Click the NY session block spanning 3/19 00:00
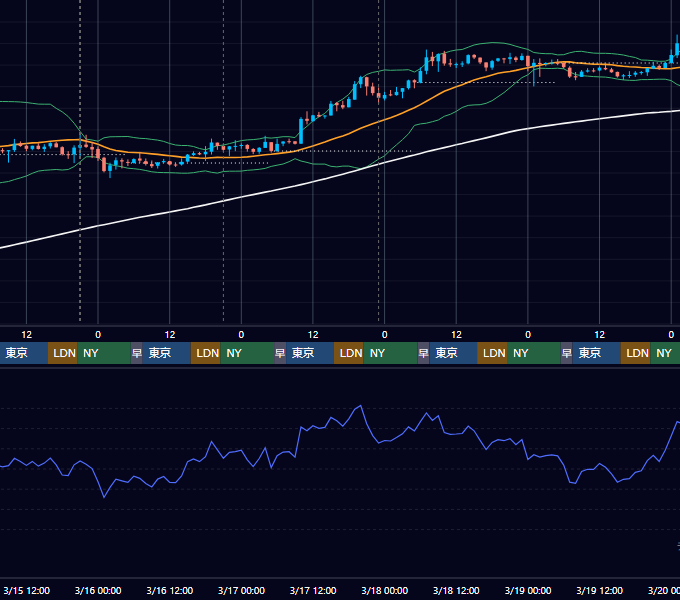Viewport: 680px width, 600px height. pyautogui.click(x=534, y=353)
